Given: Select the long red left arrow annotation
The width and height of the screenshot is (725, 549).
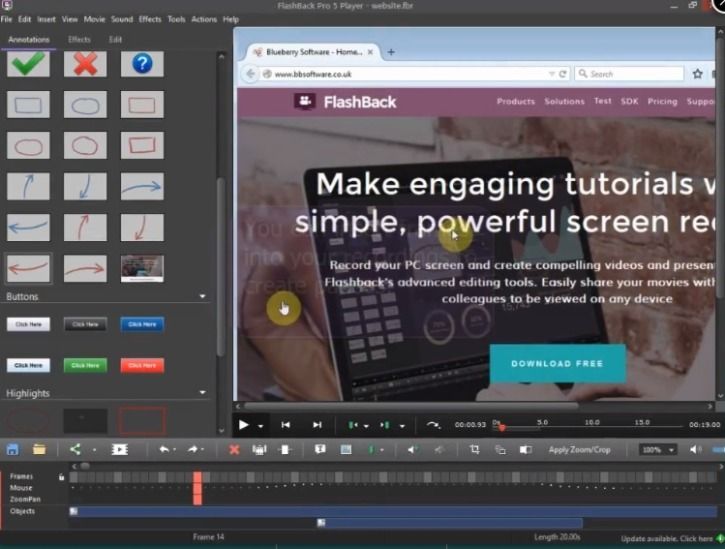Looking at the screenshot, I should click(28, 268).
